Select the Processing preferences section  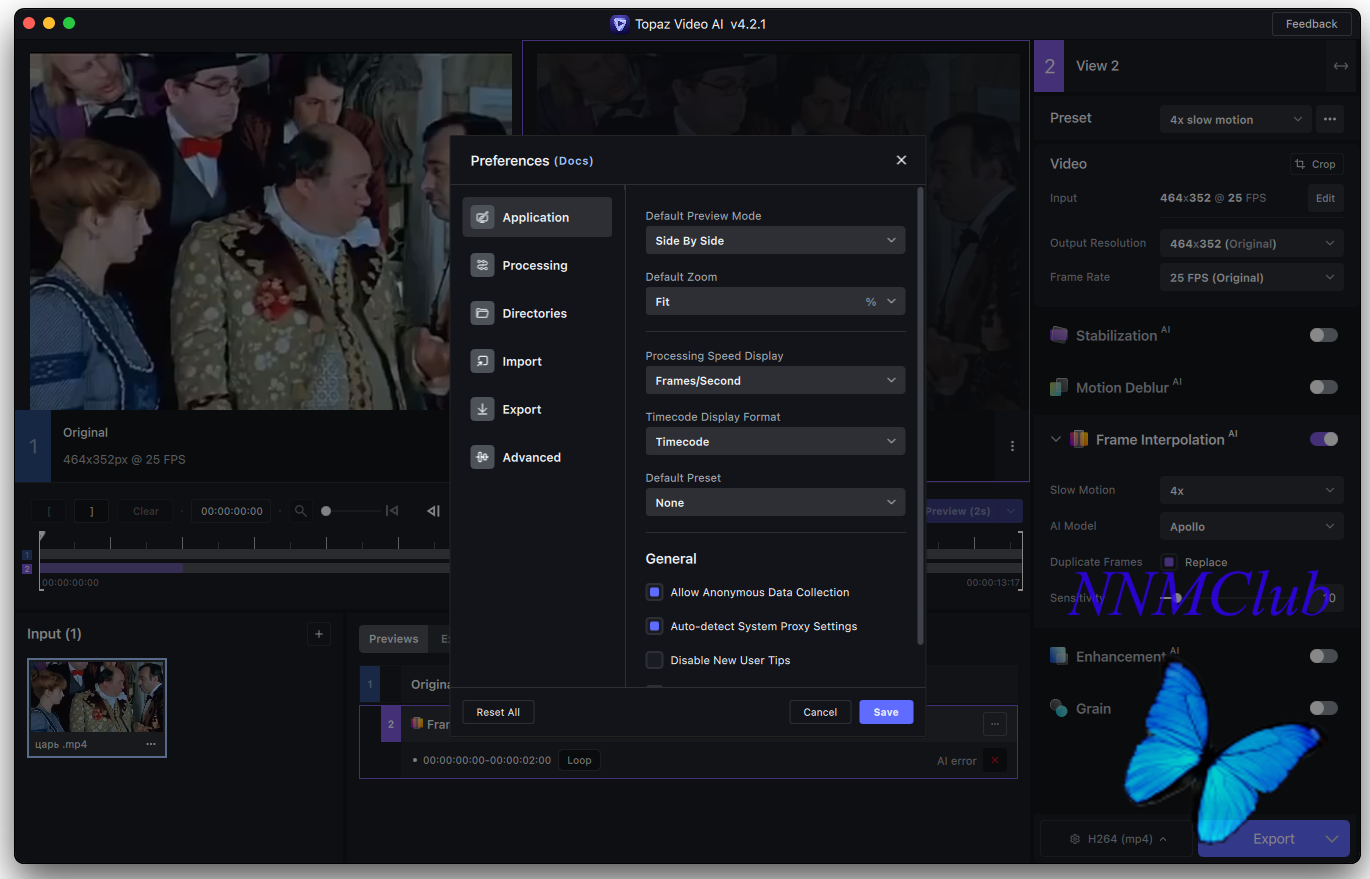536,265
